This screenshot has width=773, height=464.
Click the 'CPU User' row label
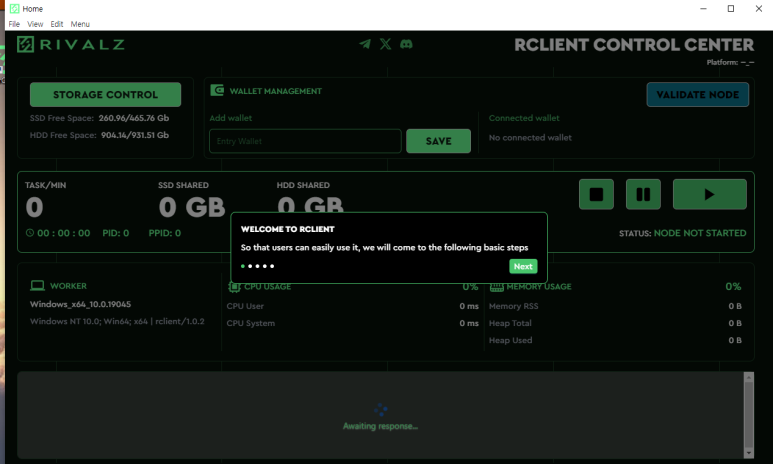click(245, 306)
